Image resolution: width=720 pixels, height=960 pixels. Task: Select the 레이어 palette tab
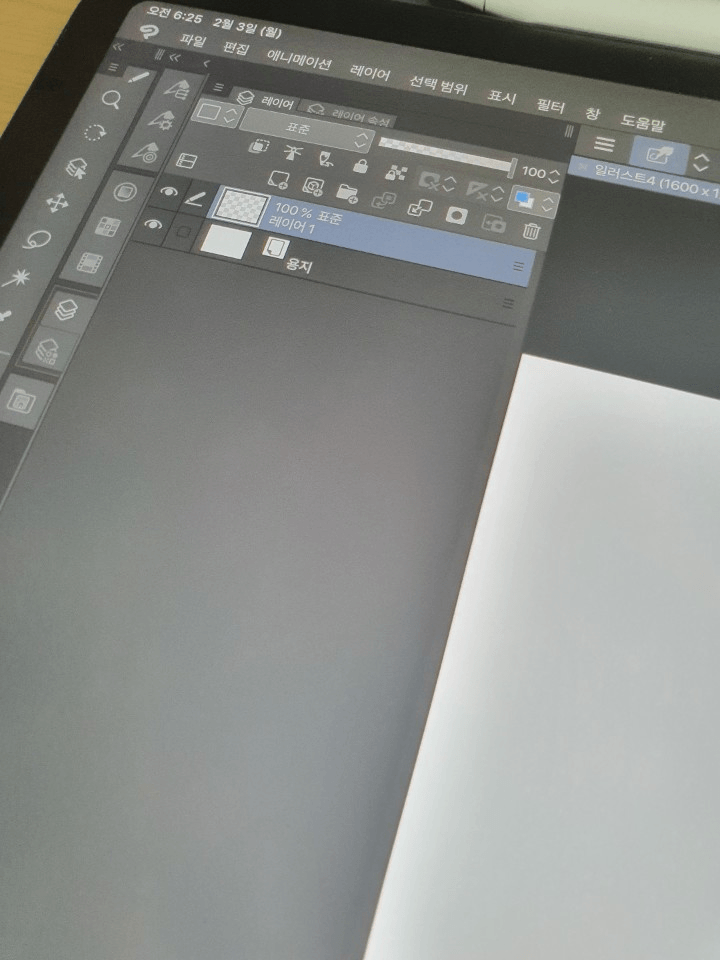click(x=268, y=100)
